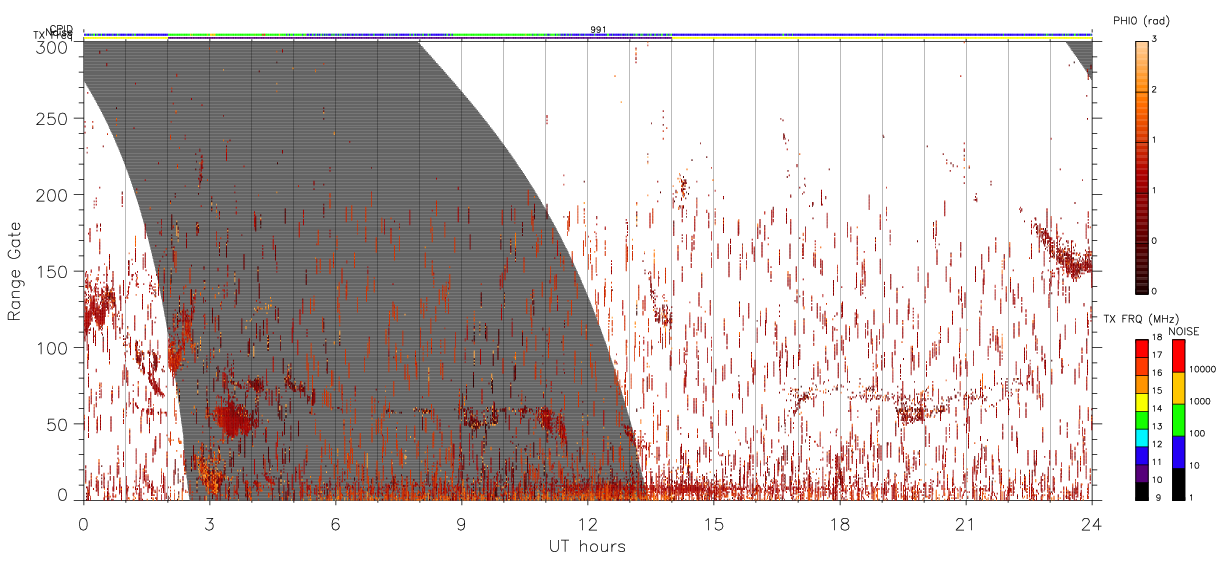This screenshot has height=567, width=1228.
Task: Click the cyan 12–13 MHz TX FRQ swatch
Action: pos(1141,438)
